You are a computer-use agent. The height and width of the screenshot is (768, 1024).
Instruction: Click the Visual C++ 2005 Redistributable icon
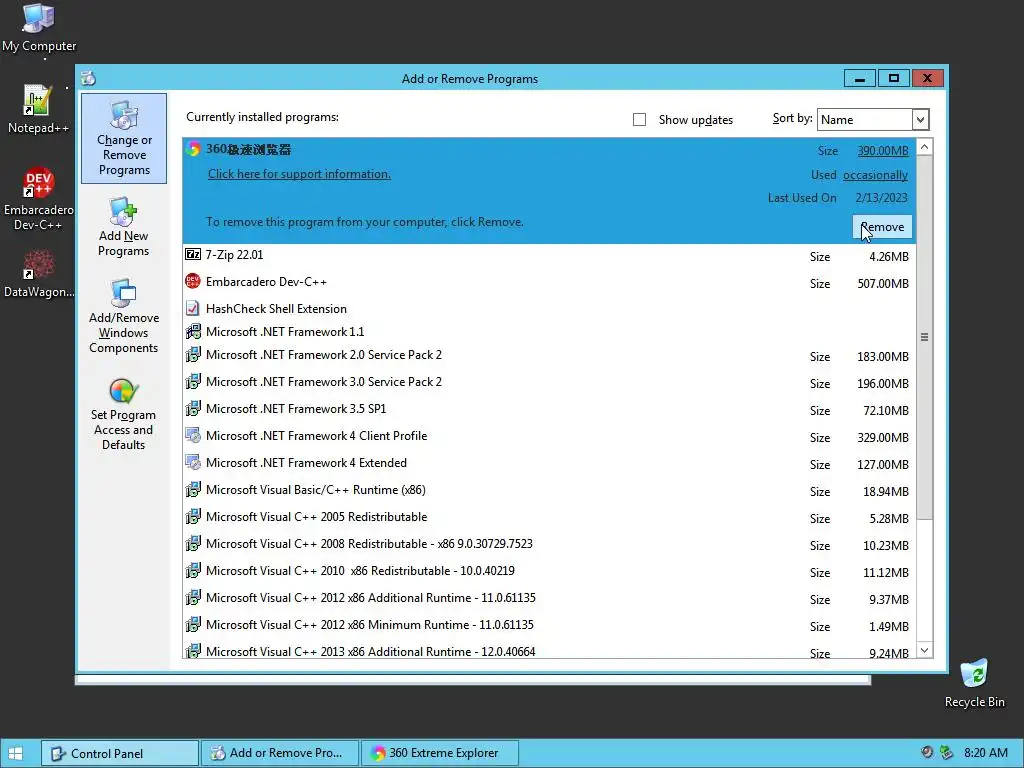193,517
